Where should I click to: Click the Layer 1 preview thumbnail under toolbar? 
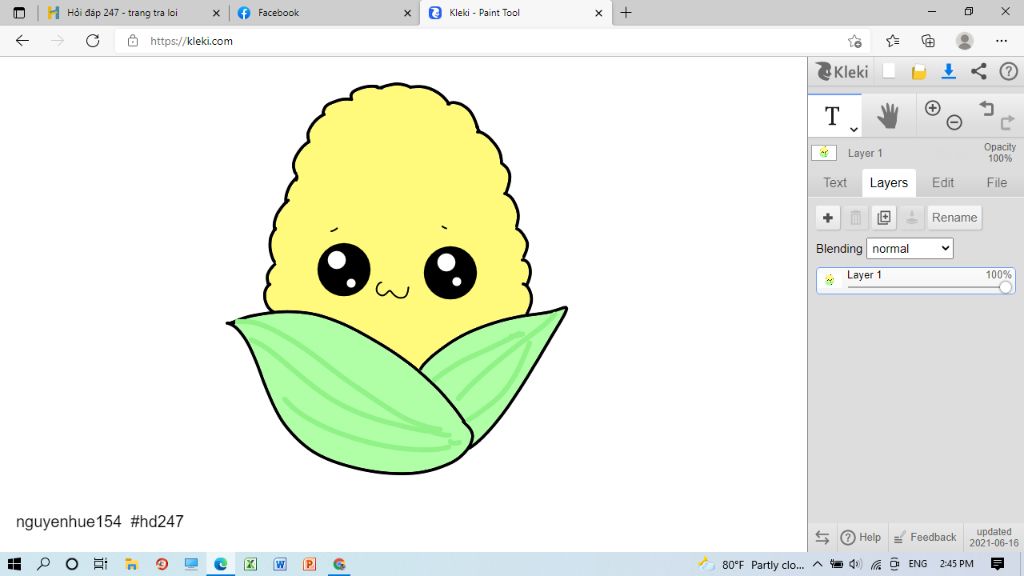pos(824,153)
